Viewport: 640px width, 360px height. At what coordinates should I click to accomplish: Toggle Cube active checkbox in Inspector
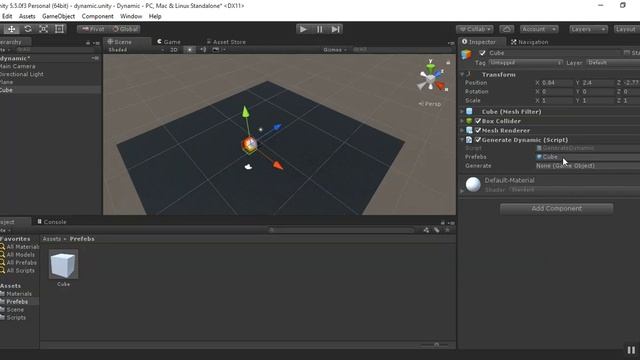point(482,53)
